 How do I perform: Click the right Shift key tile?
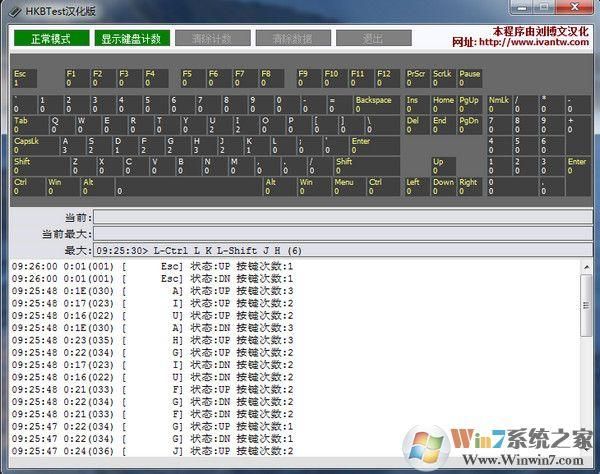click(x=367, y=166)
